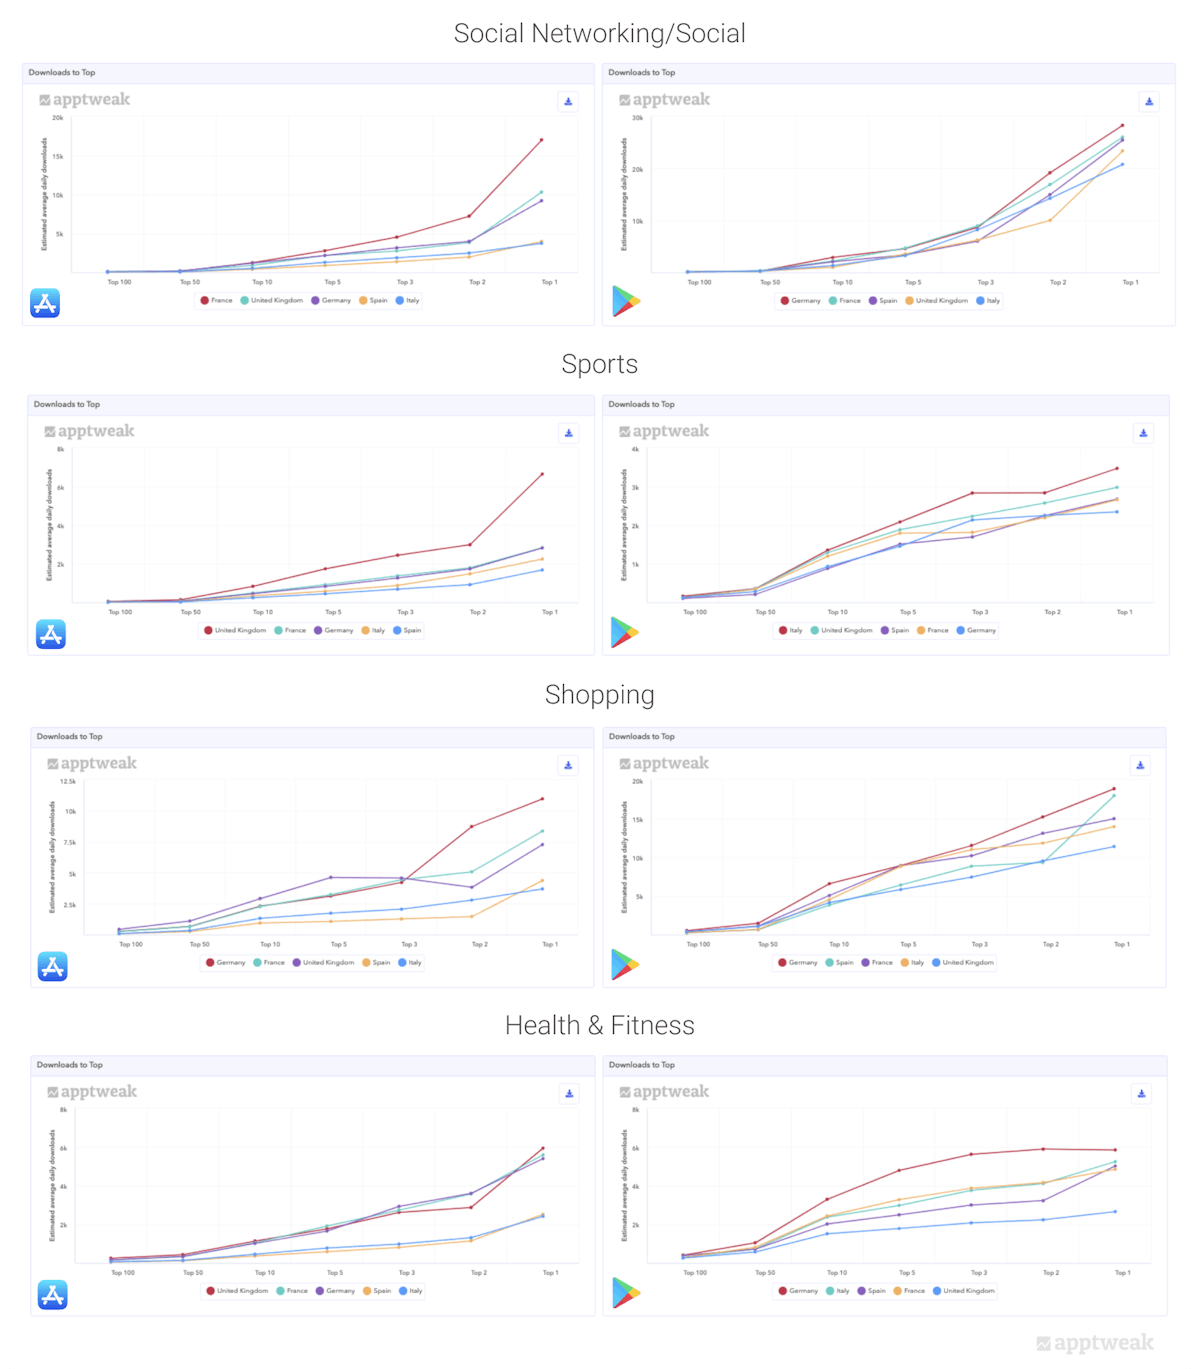1200x1369 pixels.
Task: Click the Google Play icon under Sports chart
Action: (625, 632)
